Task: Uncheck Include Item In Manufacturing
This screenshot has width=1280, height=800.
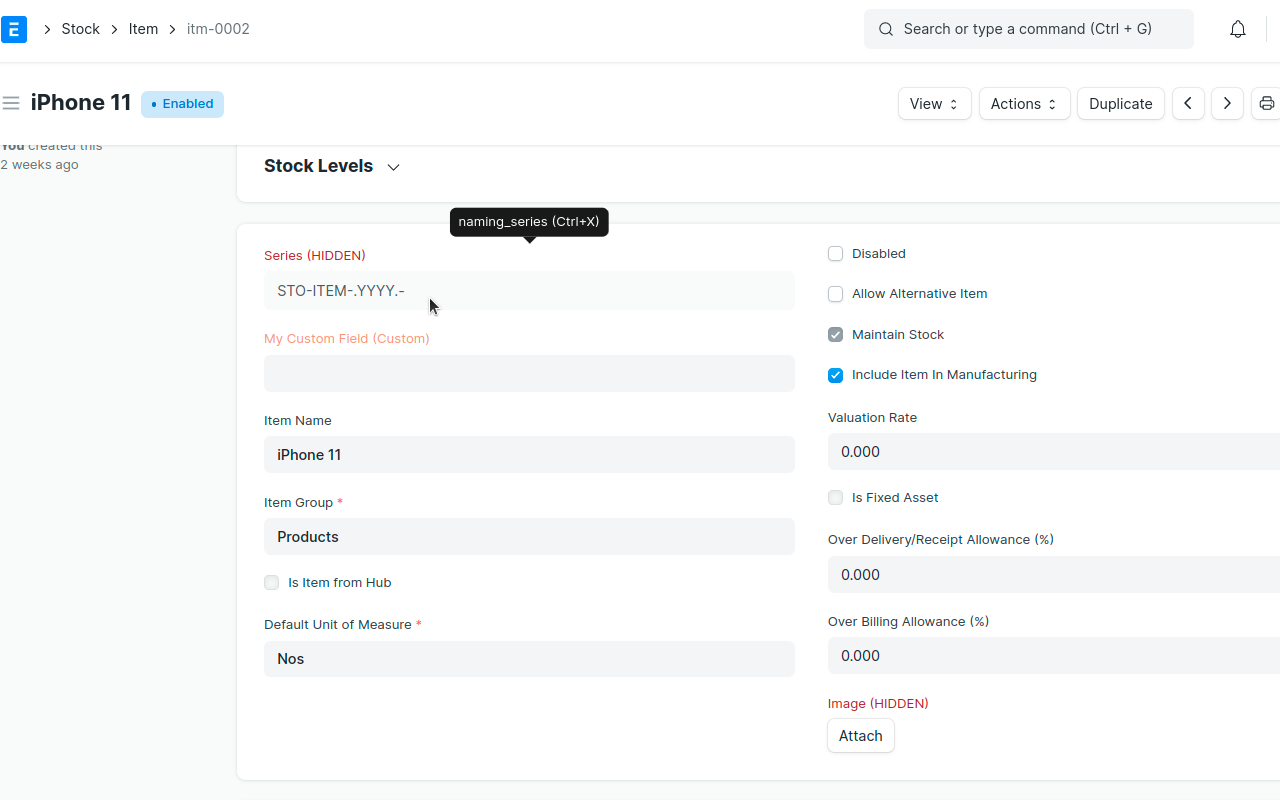Action: (x=835, y=375)
